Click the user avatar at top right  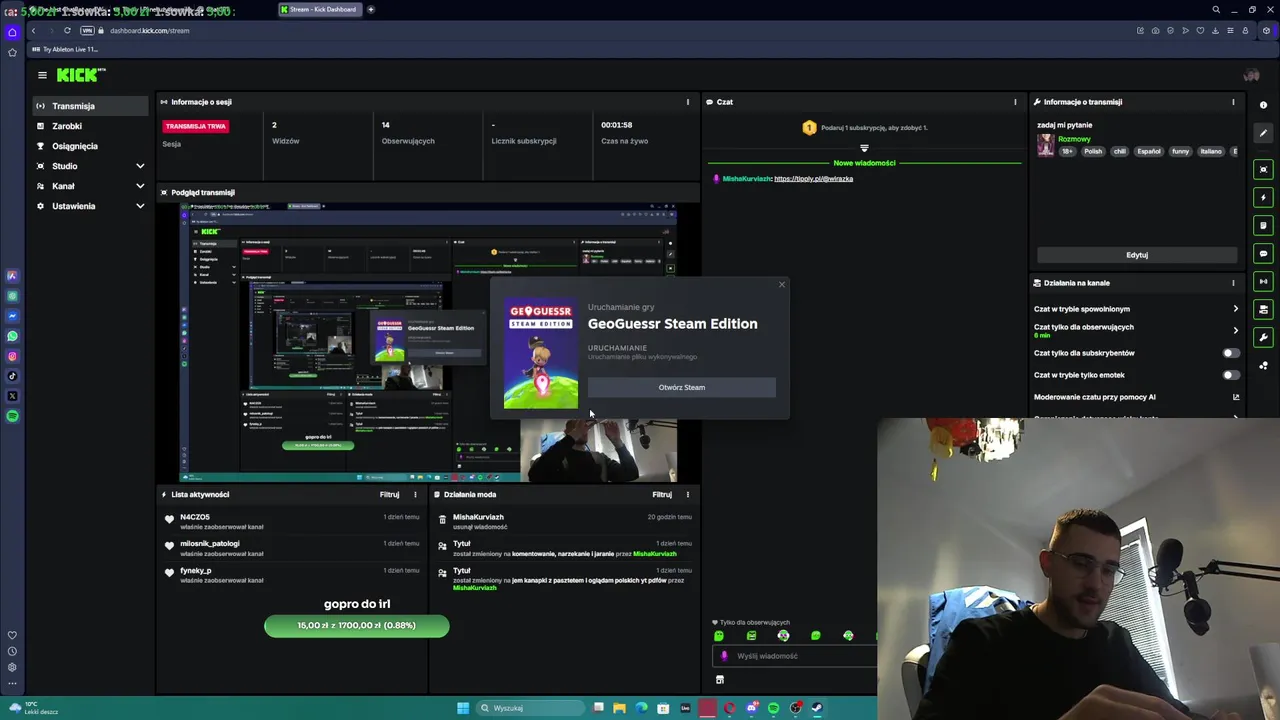point(1251,75)
